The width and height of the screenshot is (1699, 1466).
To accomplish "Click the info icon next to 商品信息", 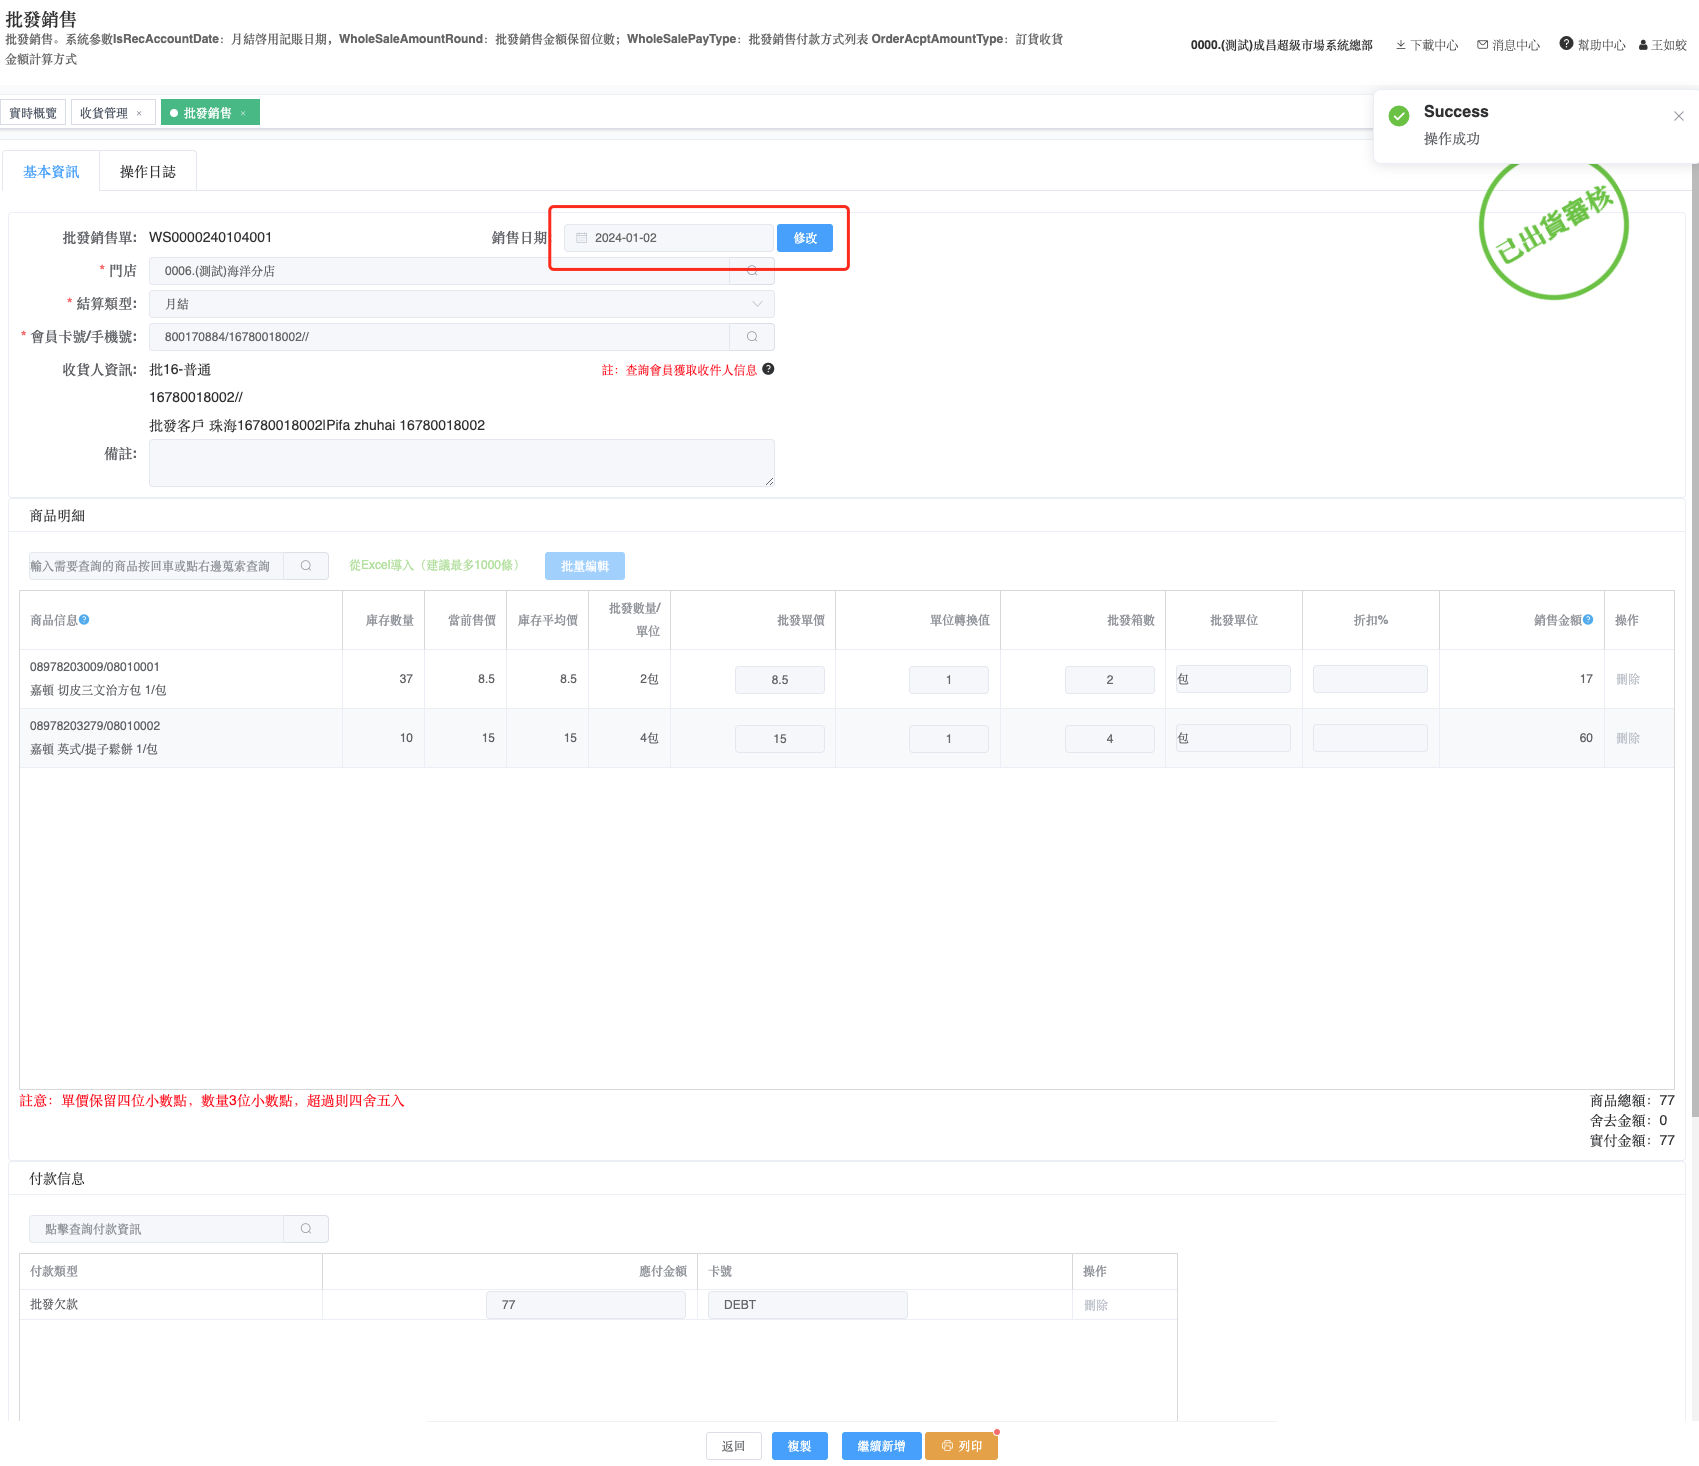I will [x=85, y=620].
